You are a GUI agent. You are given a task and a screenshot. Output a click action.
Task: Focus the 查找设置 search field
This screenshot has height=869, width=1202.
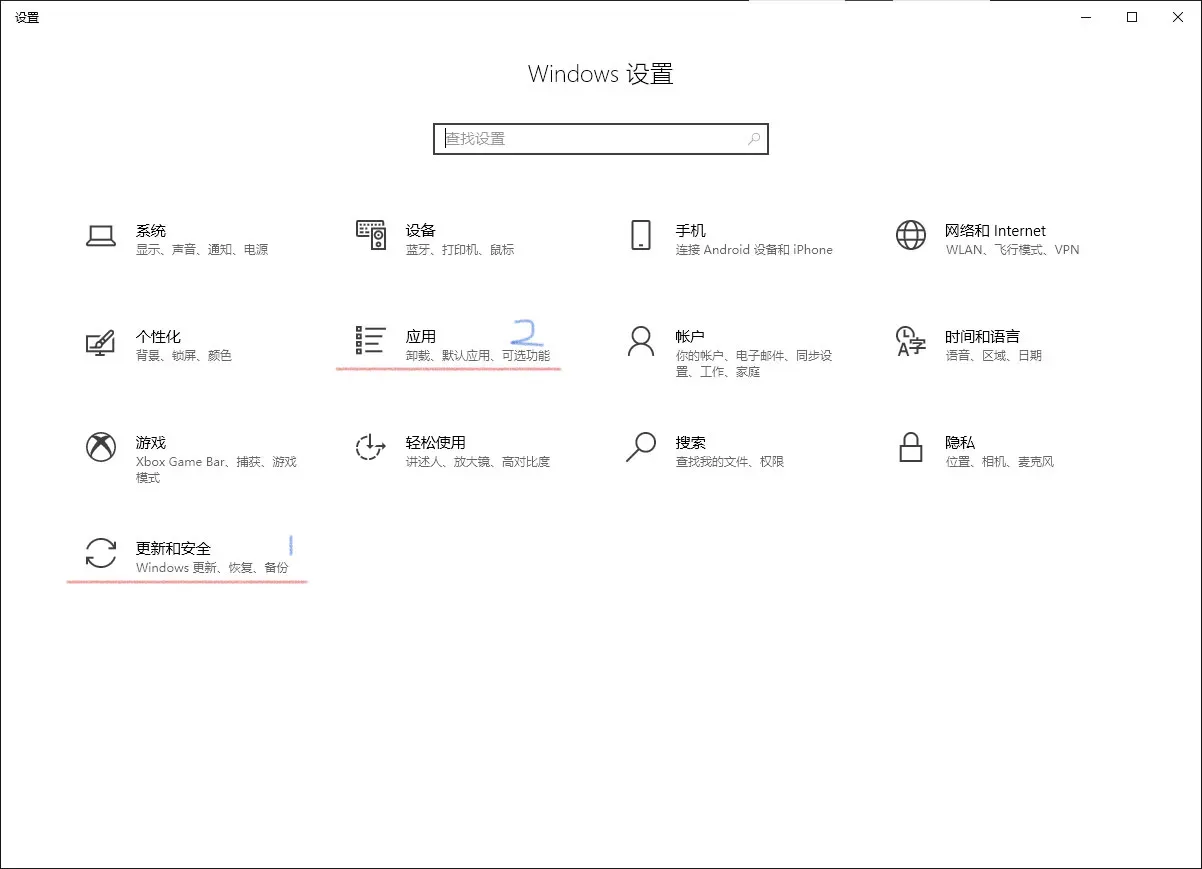pyautogui.click(x=601, y=139)
